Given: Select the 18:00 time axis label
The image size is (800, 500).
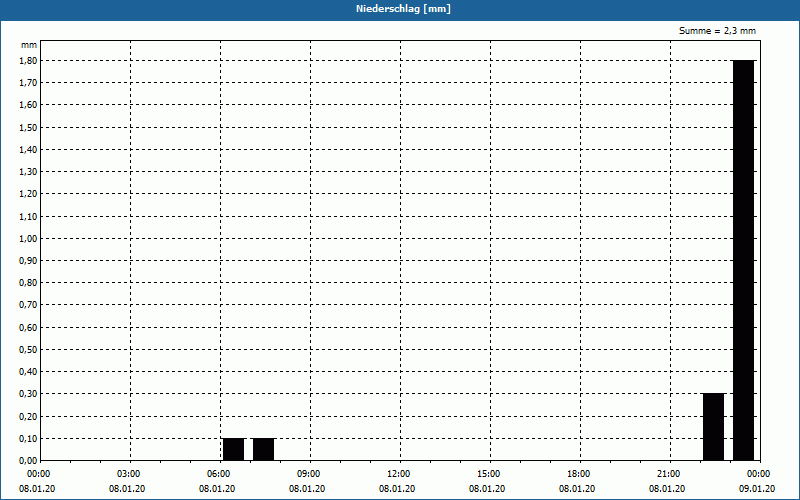Looking at the screenshot, I should tap(579, 474).
